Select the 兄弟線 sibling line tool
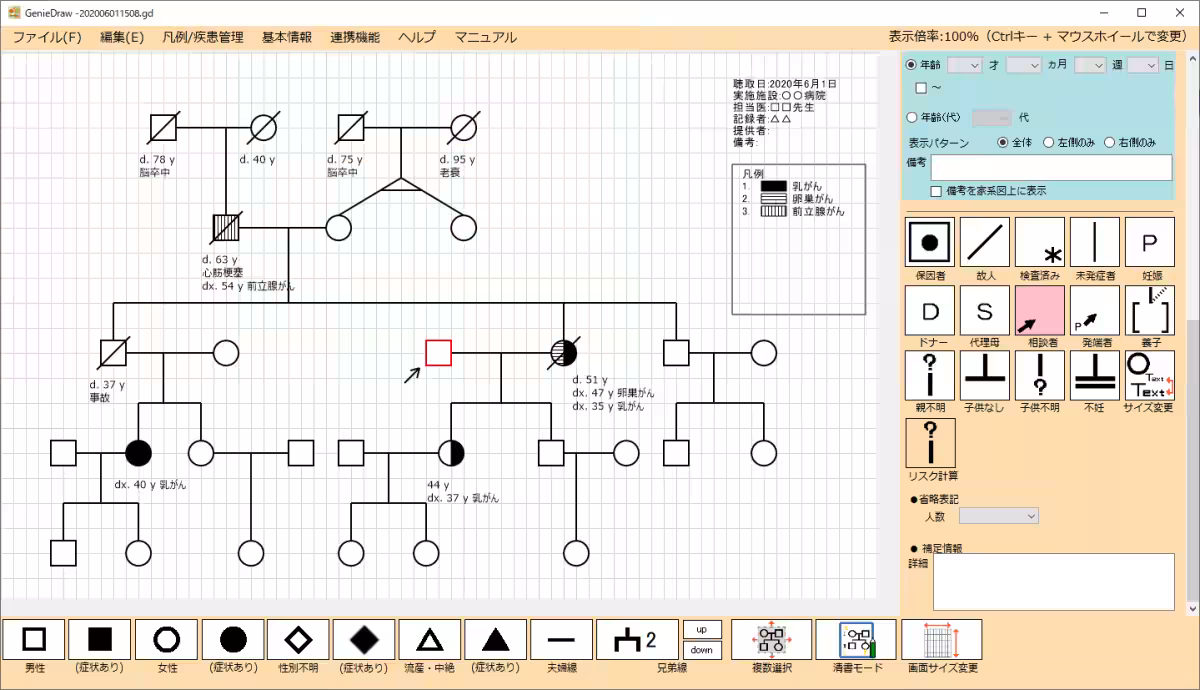This screenshot has height=690, width=1200. click(x=637, y=639)
